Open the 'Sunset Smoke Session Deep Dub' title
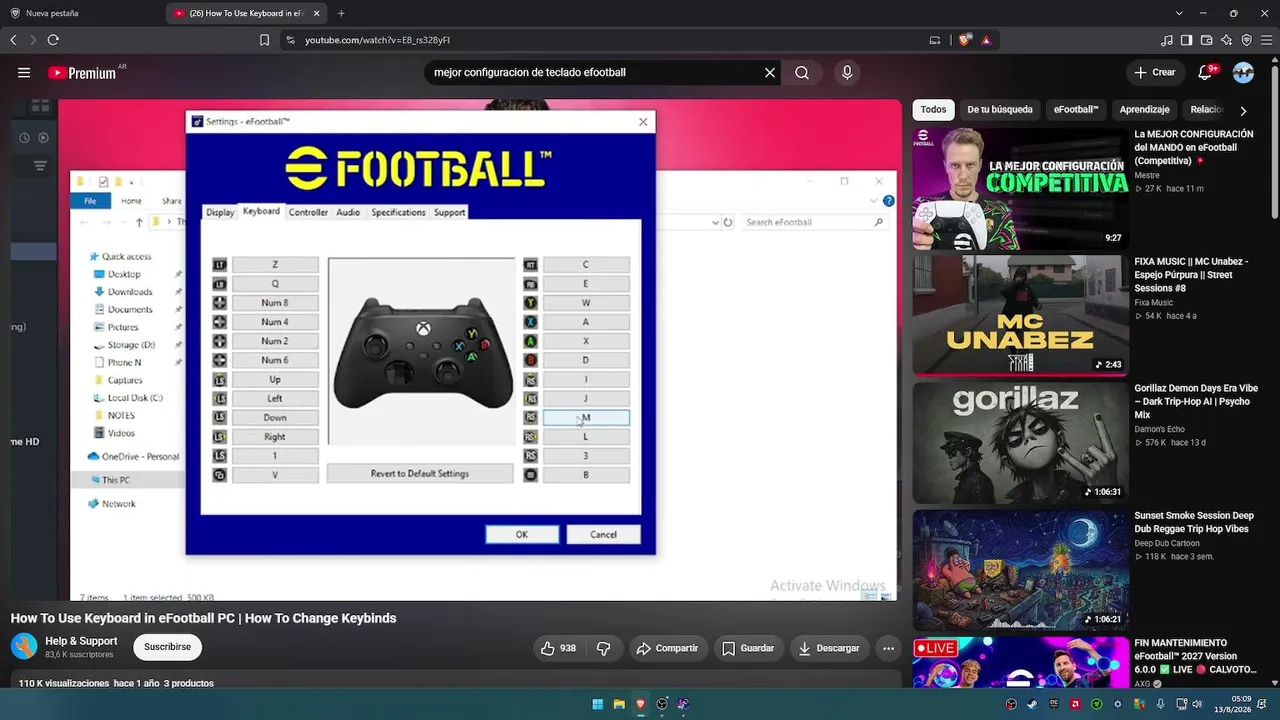Screen dimensions: 1280x720 pos(1194,522)
